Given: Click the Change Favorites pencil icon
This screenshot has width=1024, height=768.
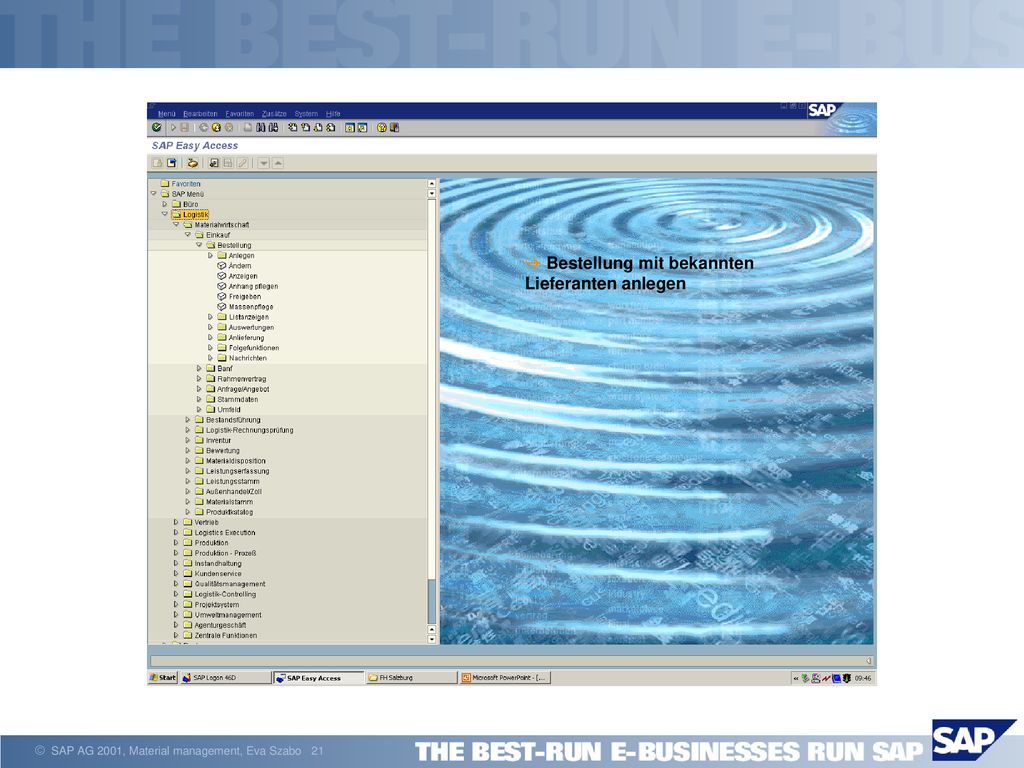Looking at the screenshot, I should point(242,163).
